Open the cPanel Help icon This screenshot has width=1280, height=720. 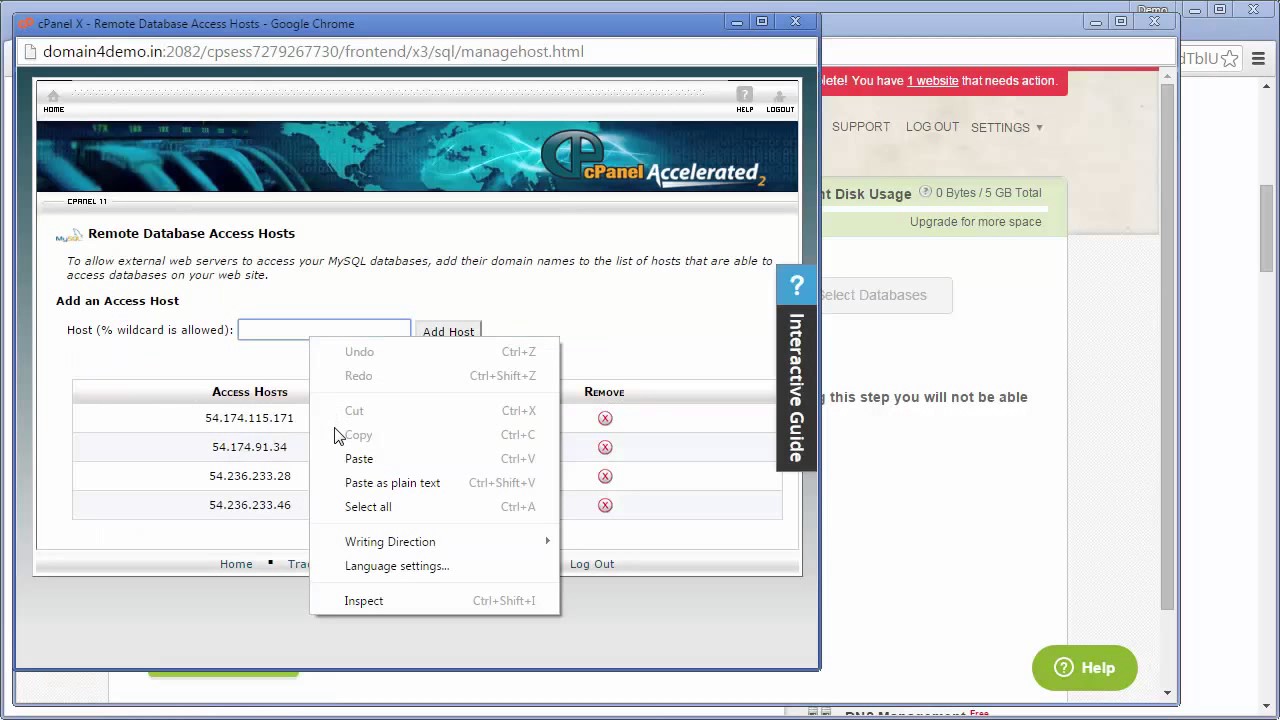[x=744, y=100]
